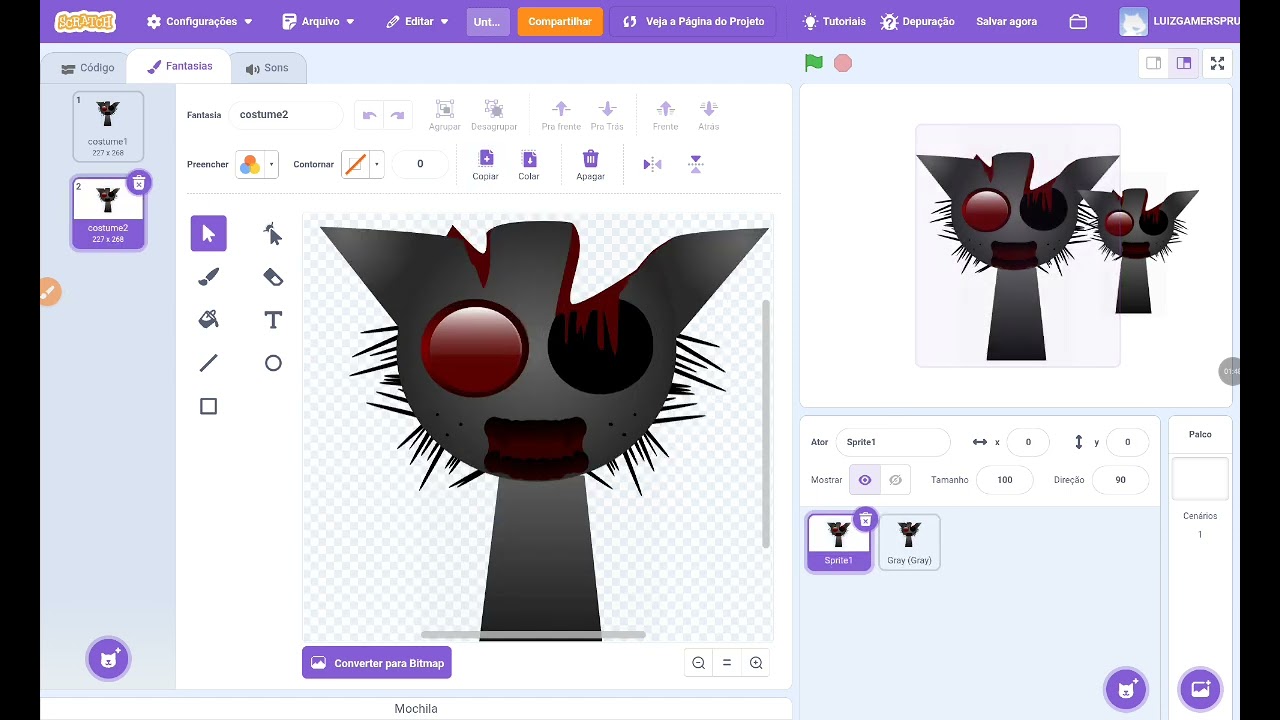Screen dimensions: 1280x720
Task: Click the Apagar trash icon
Action: (591, 165)
